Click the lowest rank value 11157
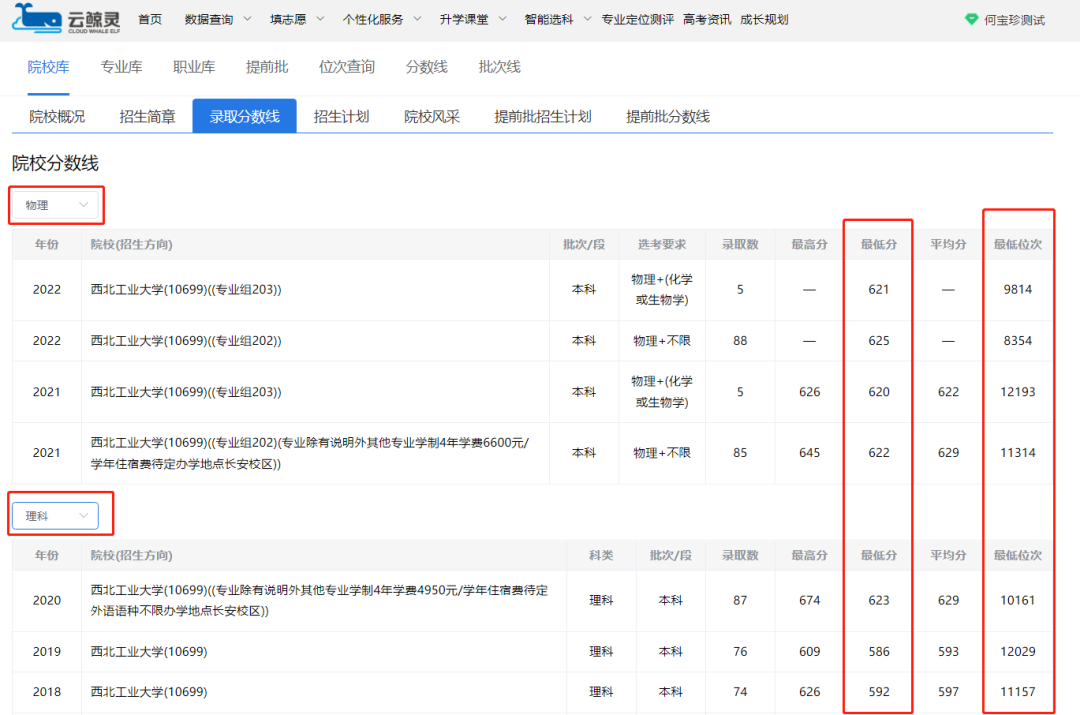Screen dimensions: 1080x715 tap(1017, 692)
